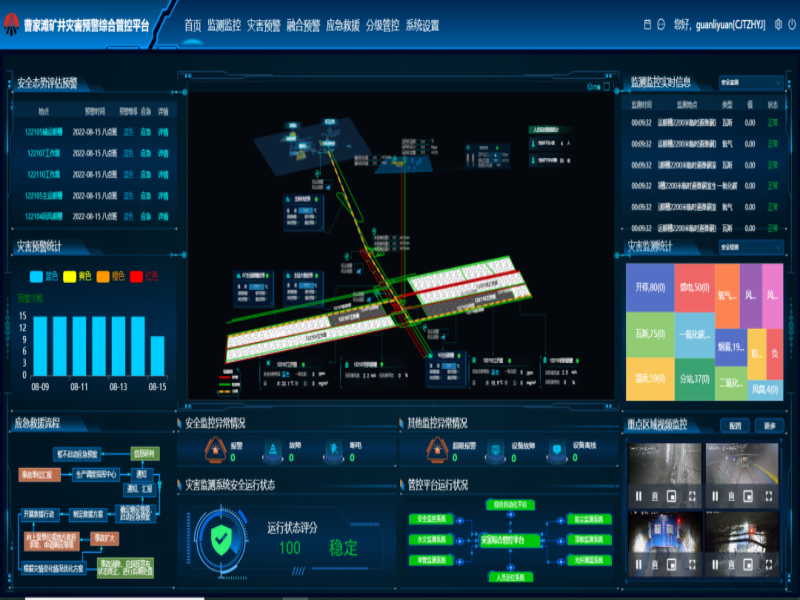Click the 更多 button for video monitoring
This screenshot has height=600, width=800.
pos(770,424)
